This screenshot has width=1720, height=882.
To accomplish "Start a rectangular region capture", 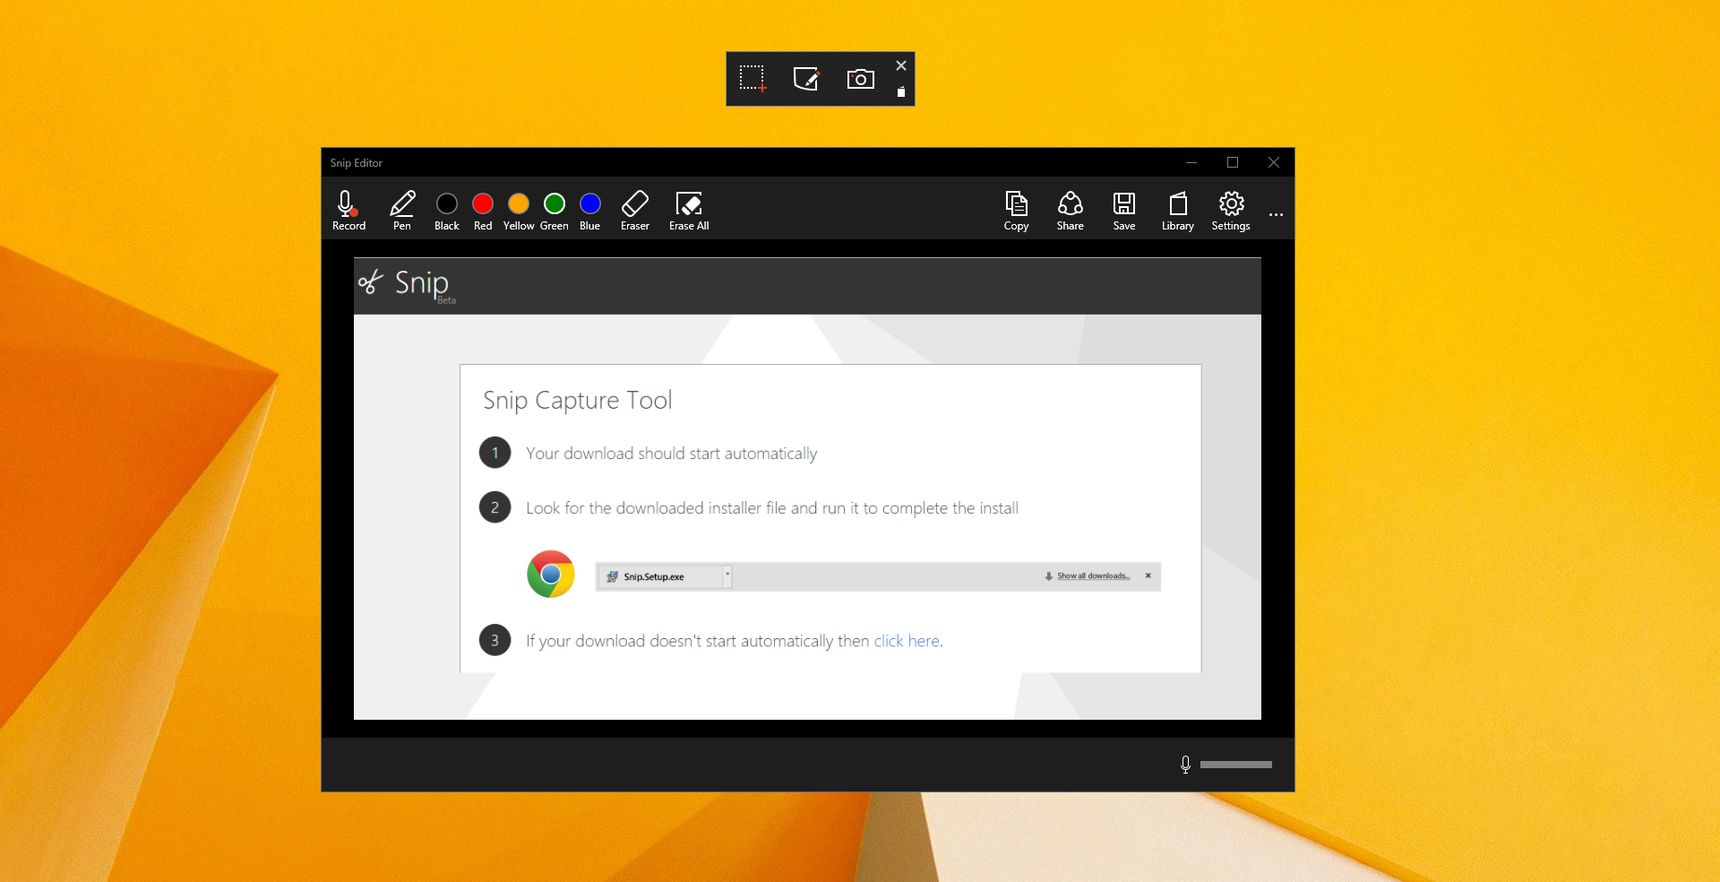I will [x=752, y=79].
